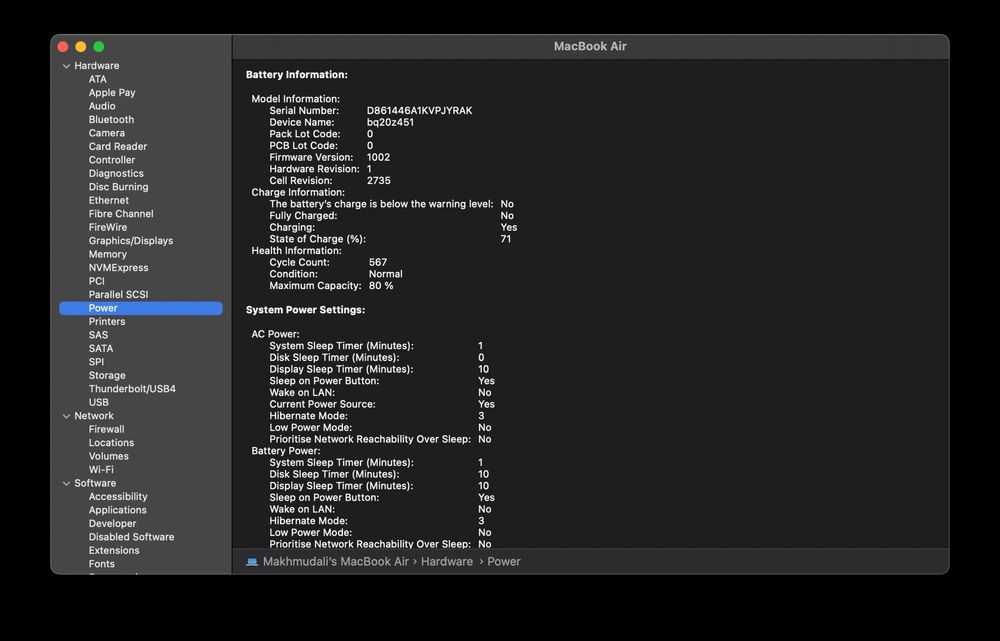The height and width of the screenshot is (641, 1000).
Task: Click the green full-screen window button
Action: [x=99, y=47]
